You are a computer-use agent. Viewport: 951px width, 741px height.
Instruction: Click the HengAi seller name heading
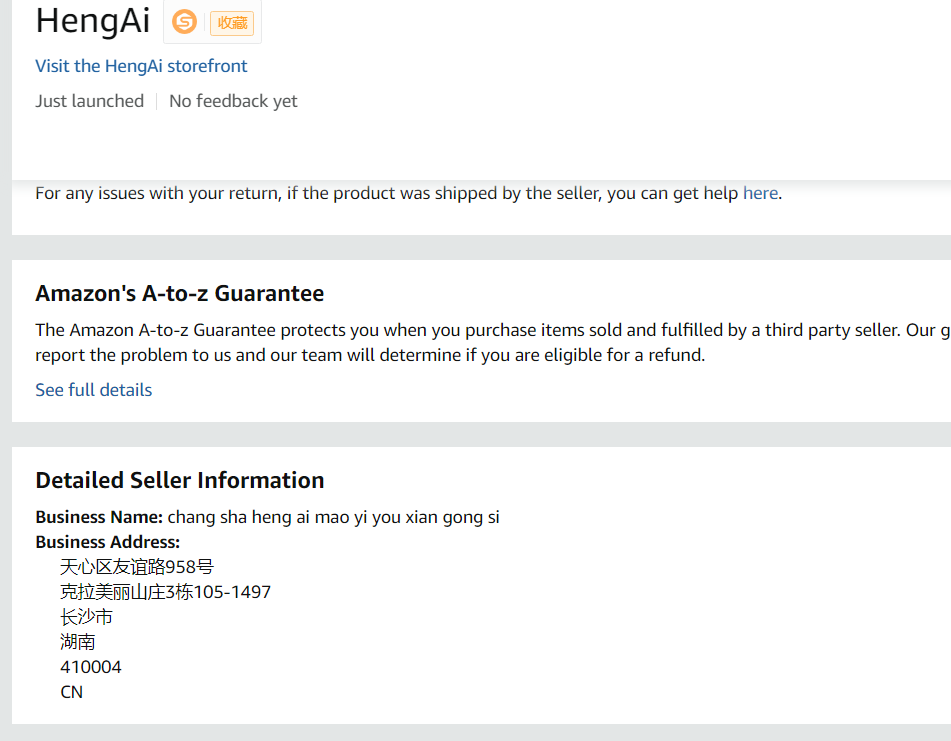93,21
